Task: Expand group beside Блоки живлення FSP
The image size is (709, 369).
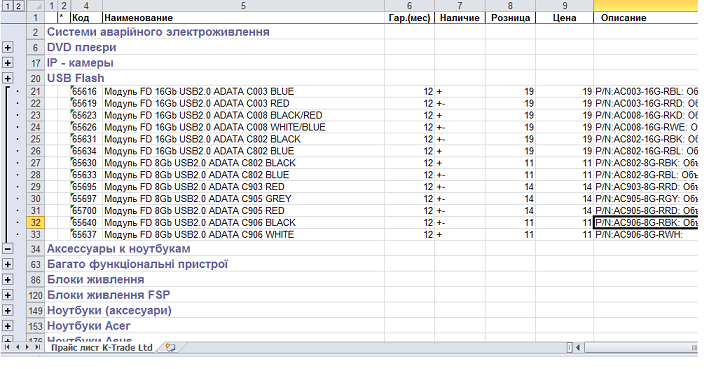Action: pos(8,295)
